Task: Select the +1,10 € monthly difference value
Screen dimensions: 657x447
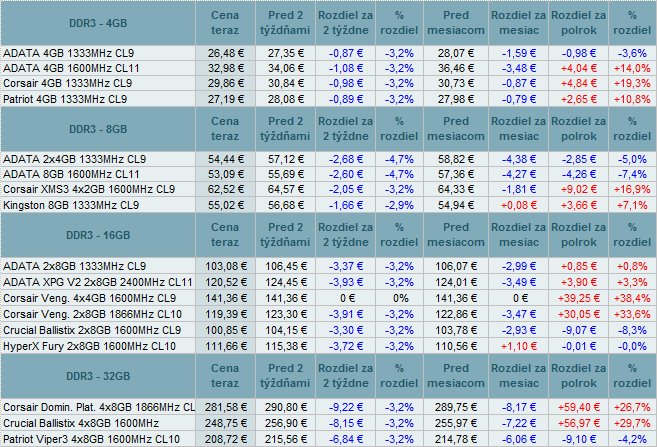Action: click(x=519, y=346)
